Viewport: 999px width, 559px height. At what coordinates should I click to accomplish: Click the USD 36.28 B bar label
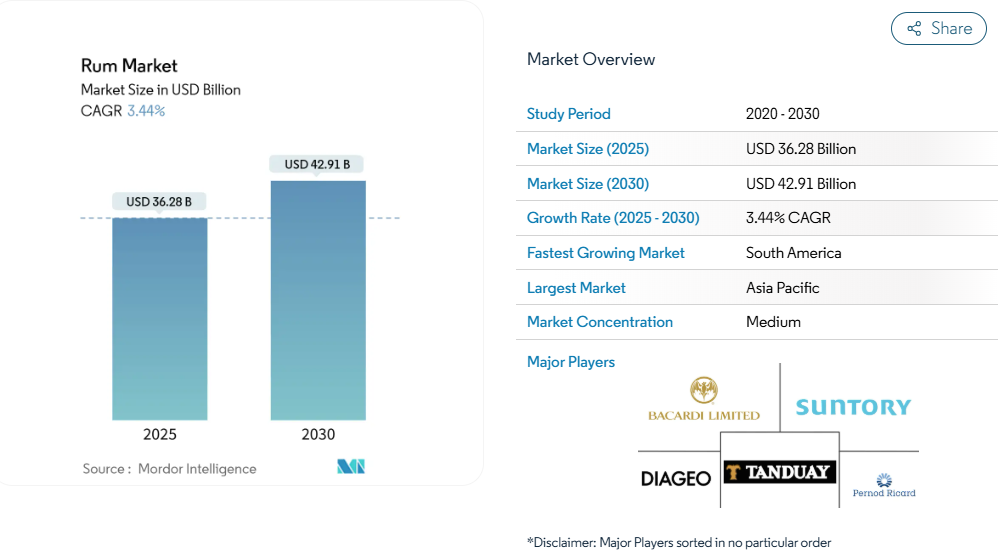(x=159, y=202)
